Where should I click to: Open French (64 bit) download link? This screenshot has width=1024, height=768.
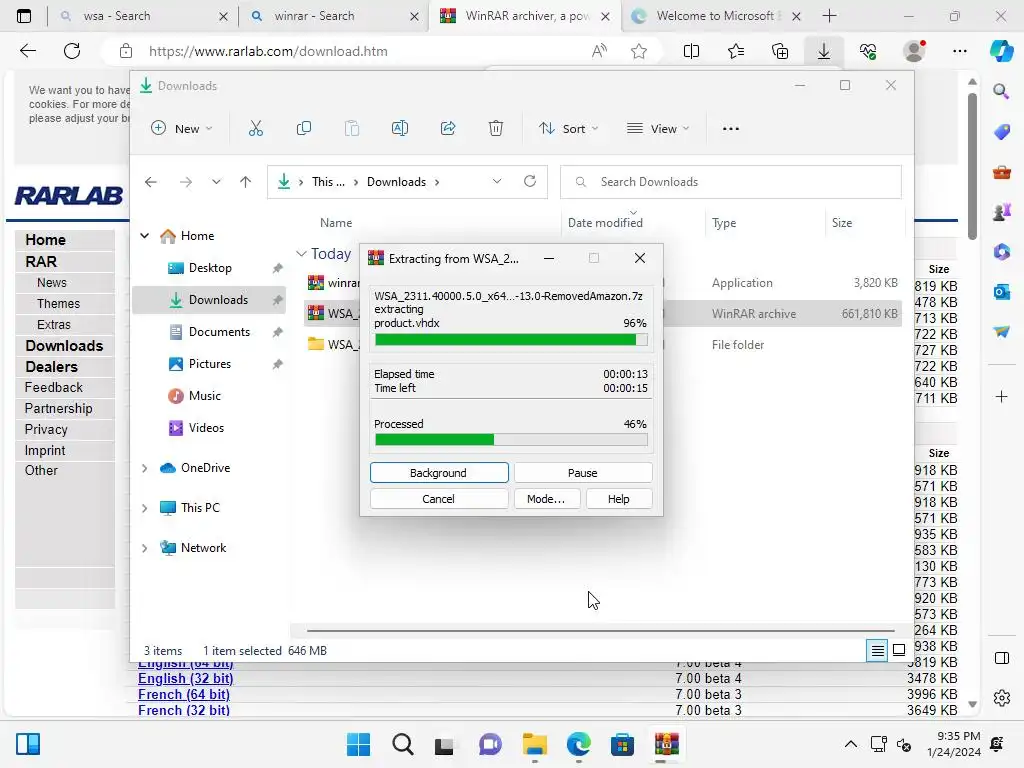tap(184, 694)
